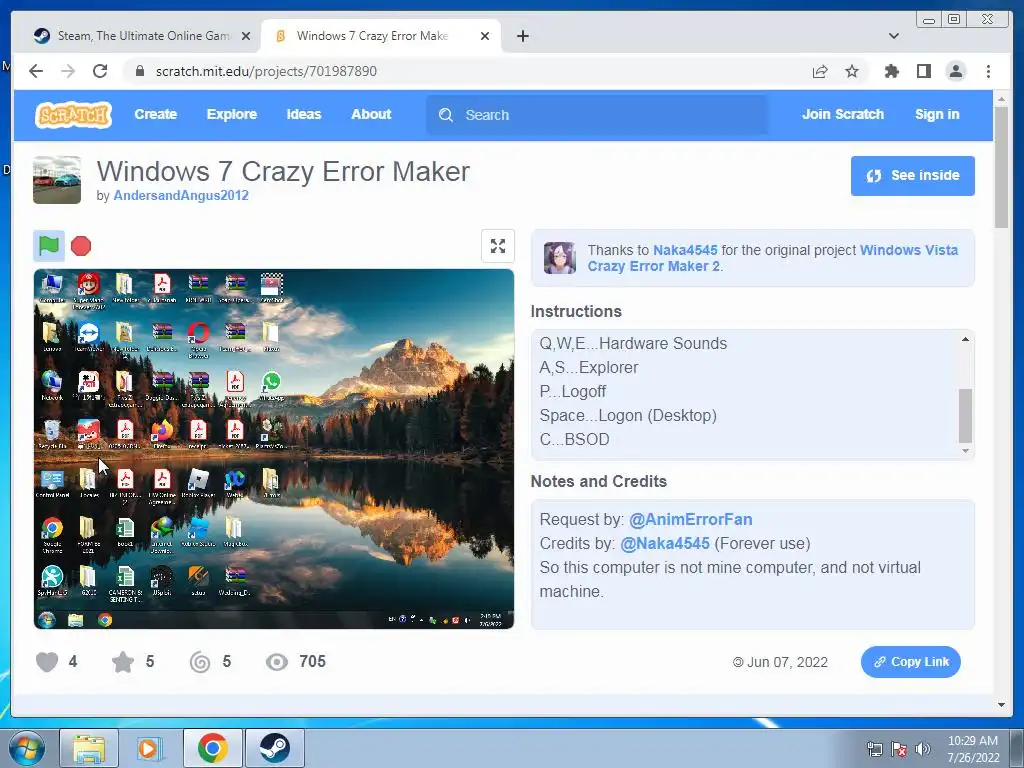Open the Scratch logo home link
This screenshot has height=768, width=1024.
point(73,115)
